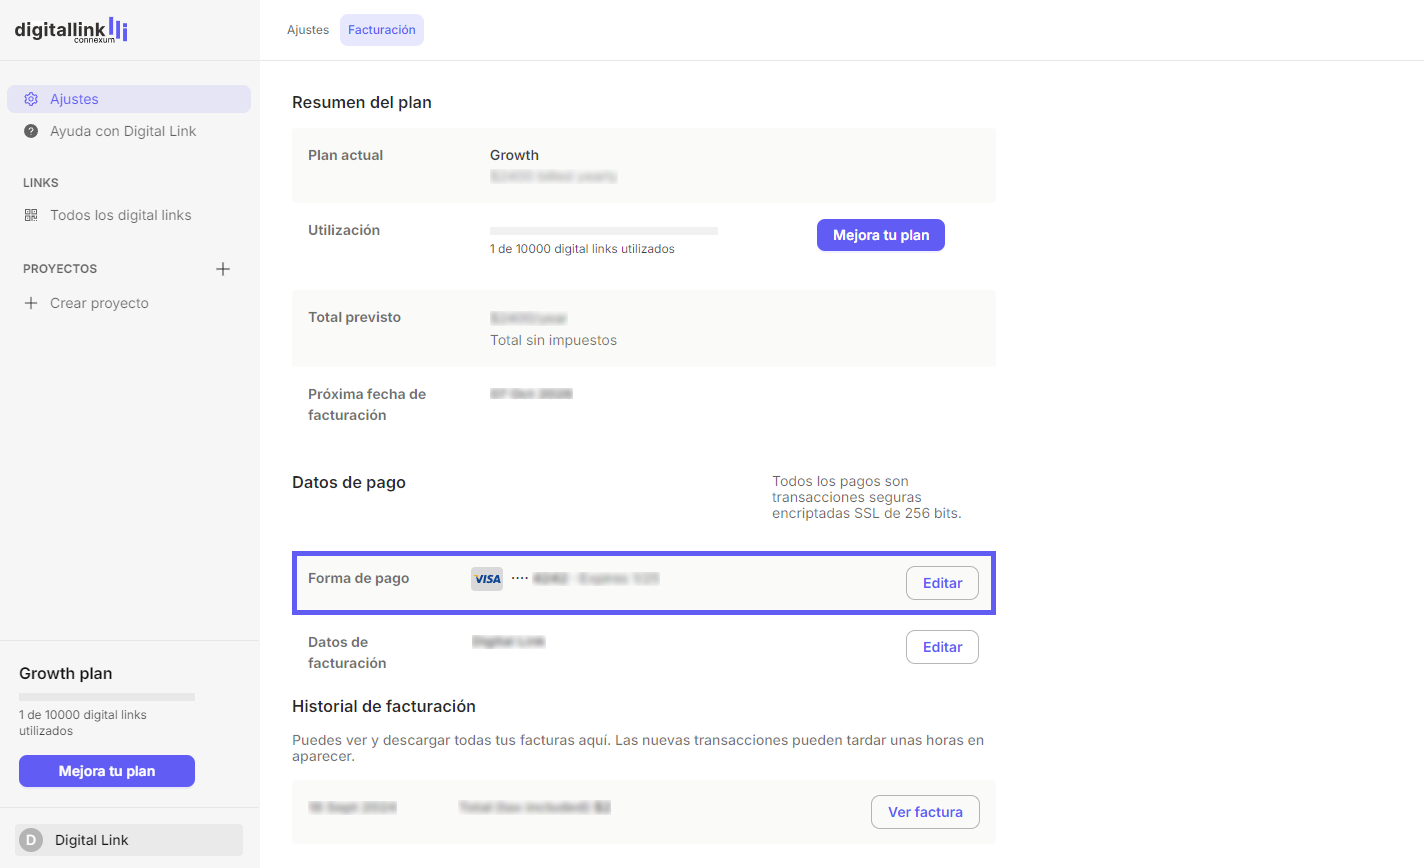The image size is (1424, 868).
Task: Open the Digital Link account menu
Action: pos(129,840)
